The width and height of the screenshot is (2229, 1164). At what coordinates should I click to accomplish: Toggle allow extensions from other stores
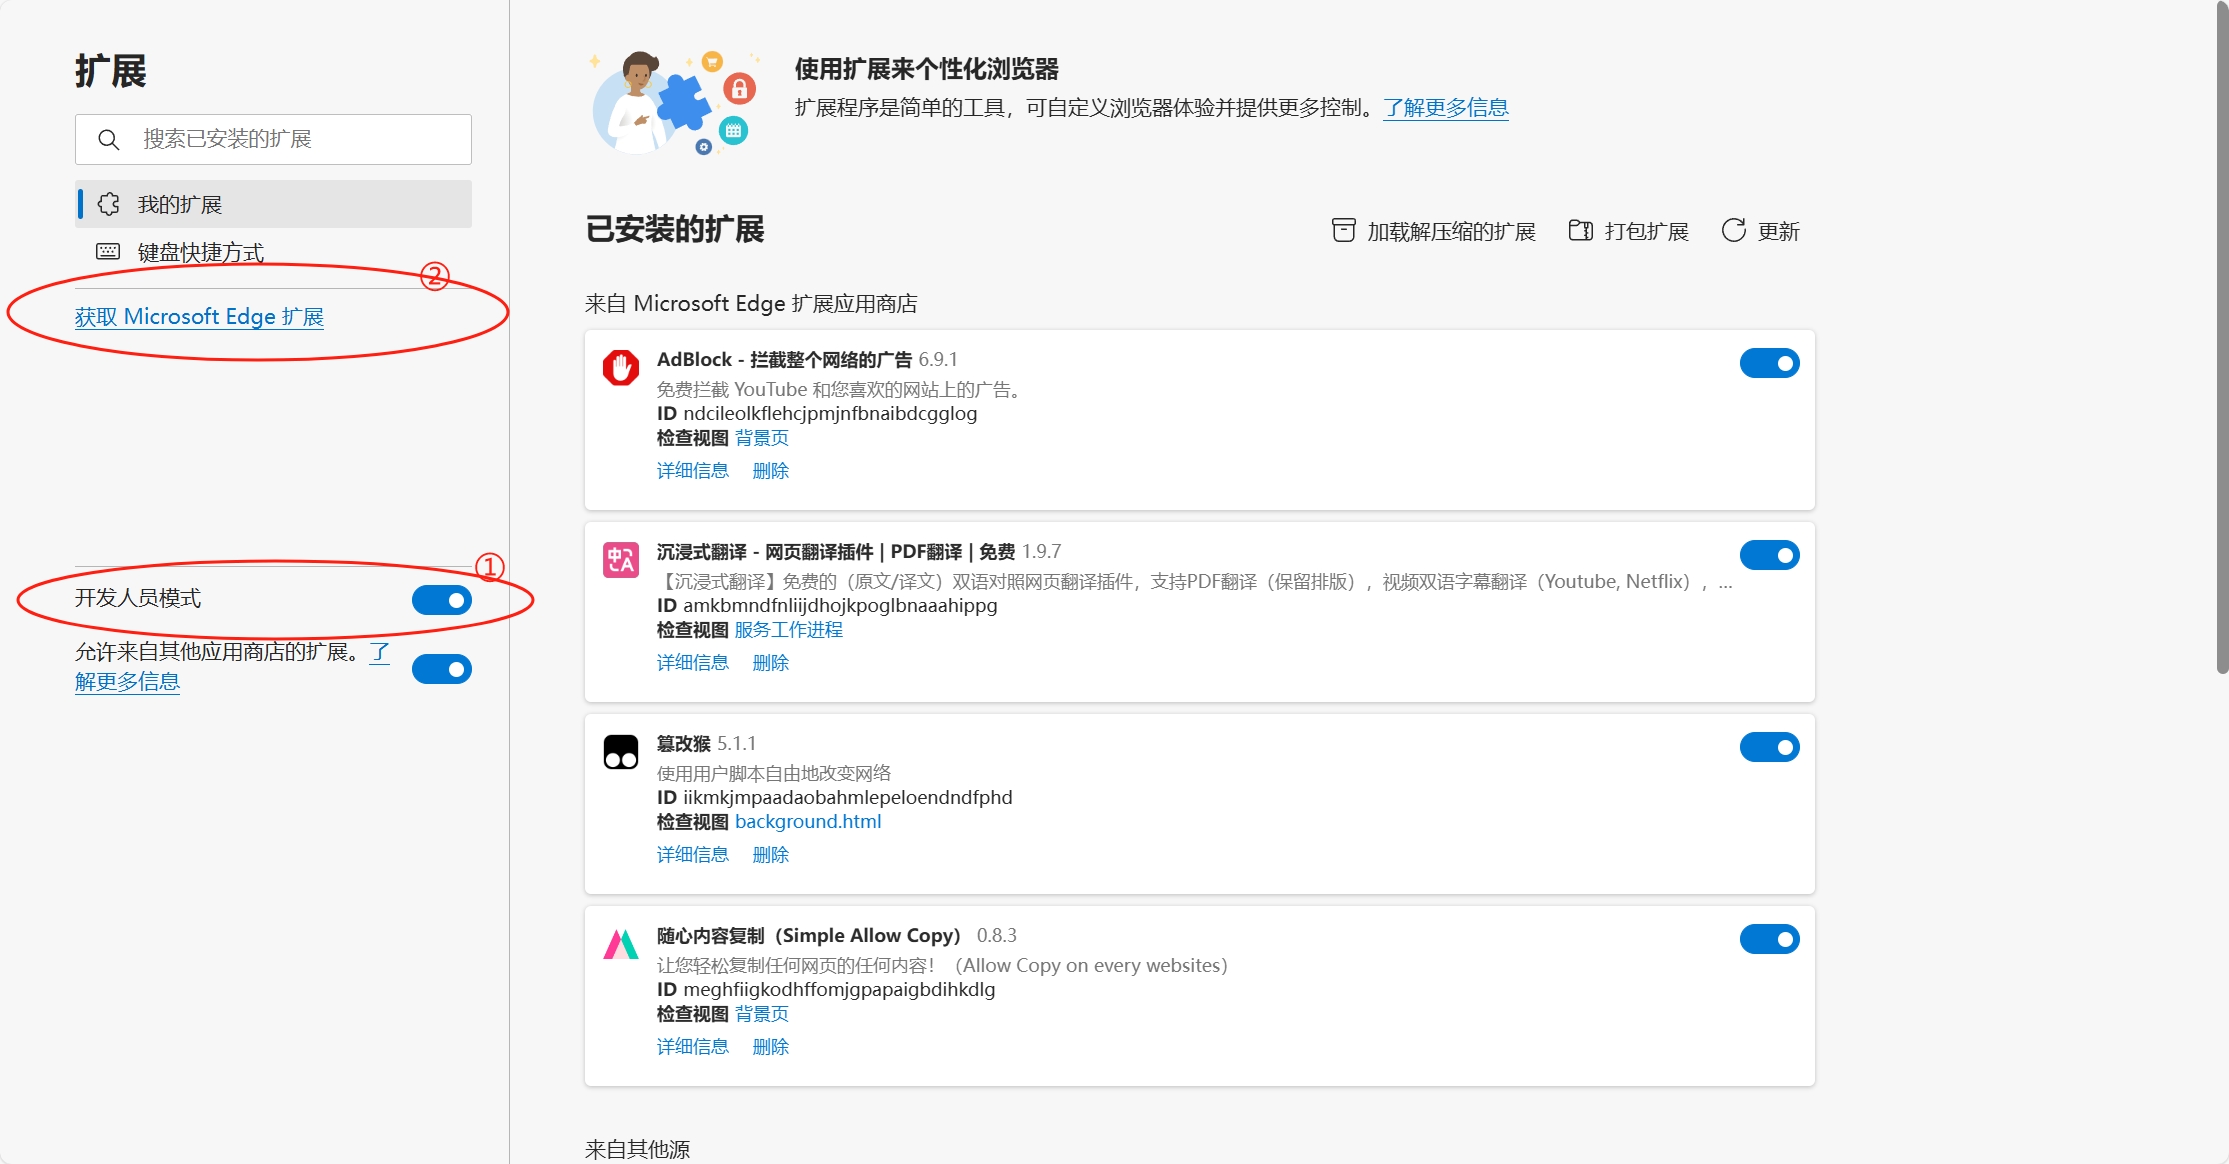[x=441, y=669]
